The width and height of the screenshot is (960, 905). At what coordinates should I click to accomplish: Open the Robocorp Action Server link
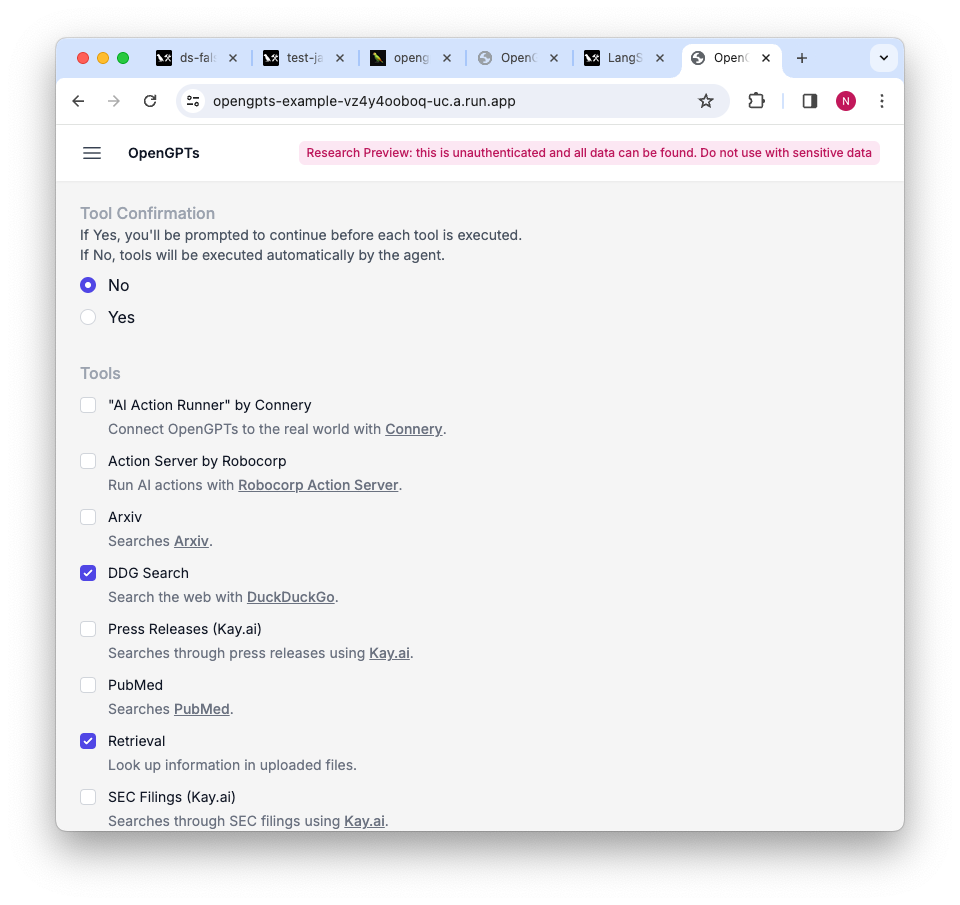coord(318,485)
